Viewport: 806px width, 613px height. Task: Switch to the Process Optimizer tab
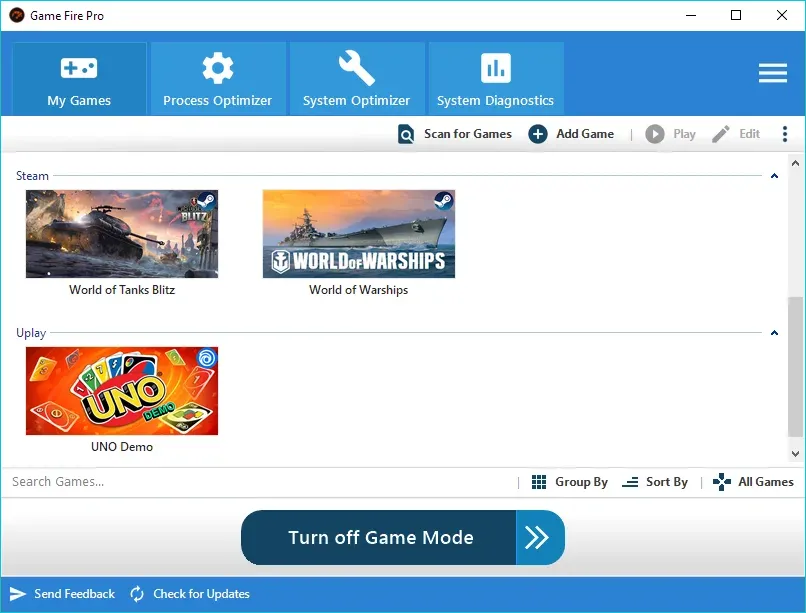(x=218, y=79)
